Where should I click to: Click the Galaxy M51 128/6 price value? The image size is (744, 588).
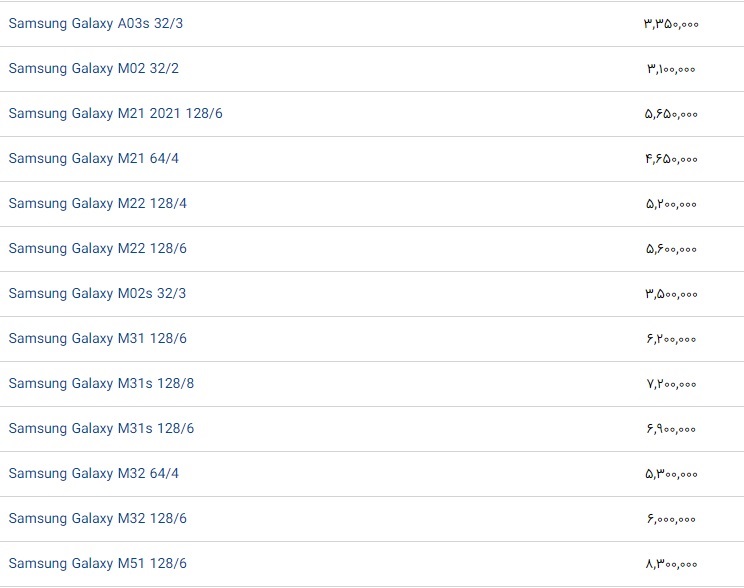click(671, 564)
